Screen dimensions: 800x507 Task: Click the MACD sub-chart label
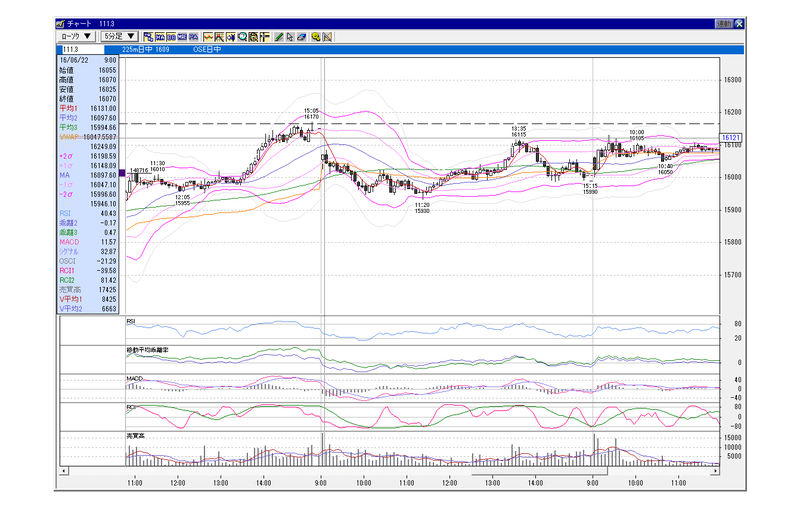pos(134,379)
